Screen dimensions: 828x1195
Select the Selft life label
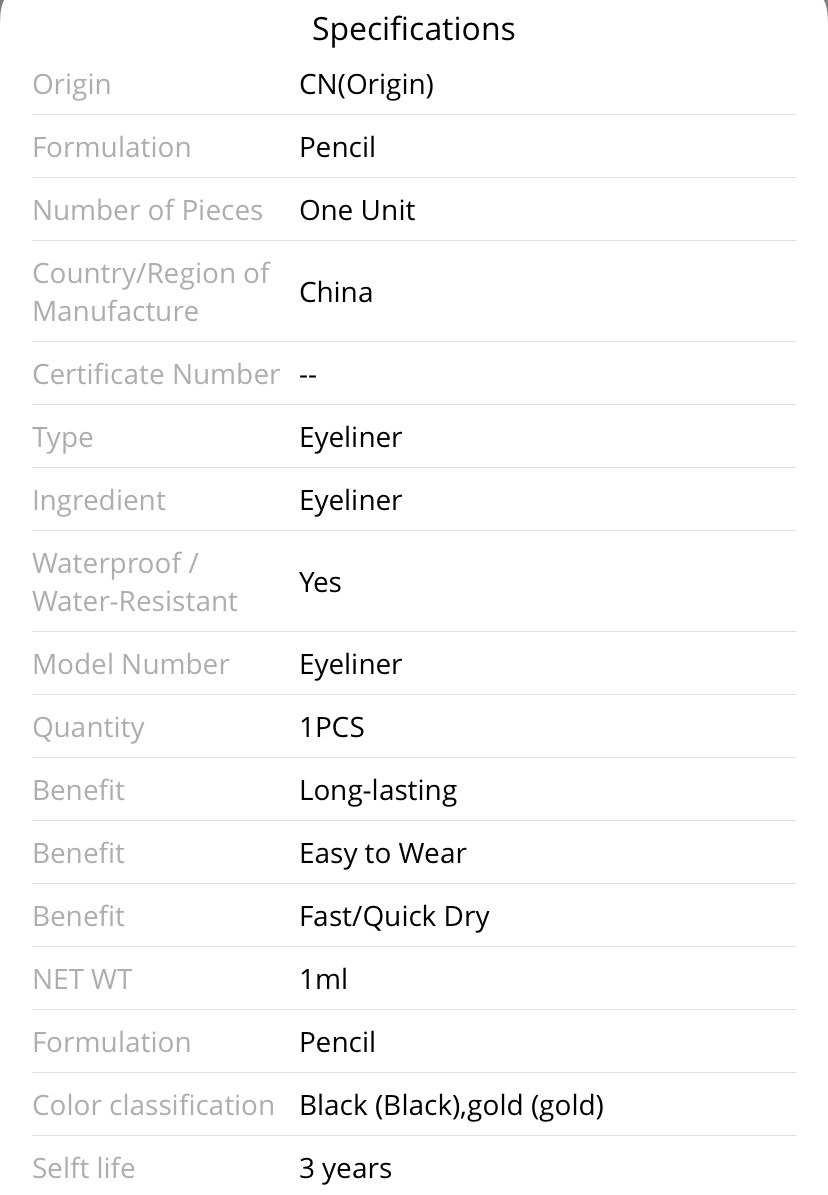[84, 1168]
